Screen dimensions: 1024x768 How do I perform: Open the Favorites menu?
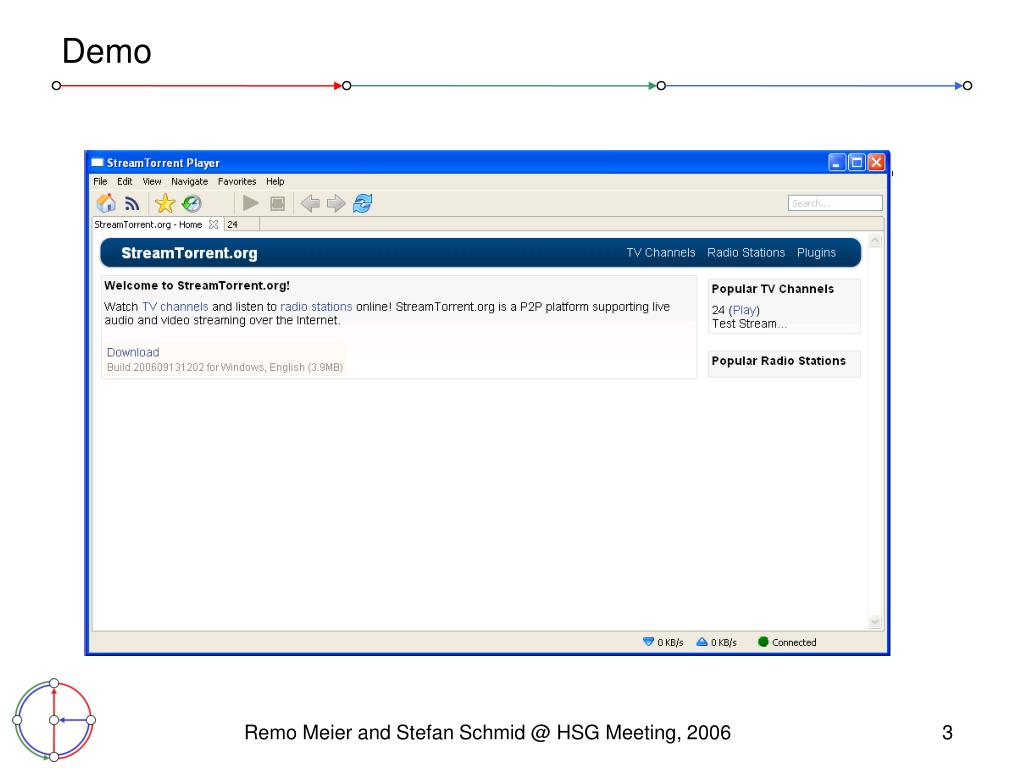237,182
